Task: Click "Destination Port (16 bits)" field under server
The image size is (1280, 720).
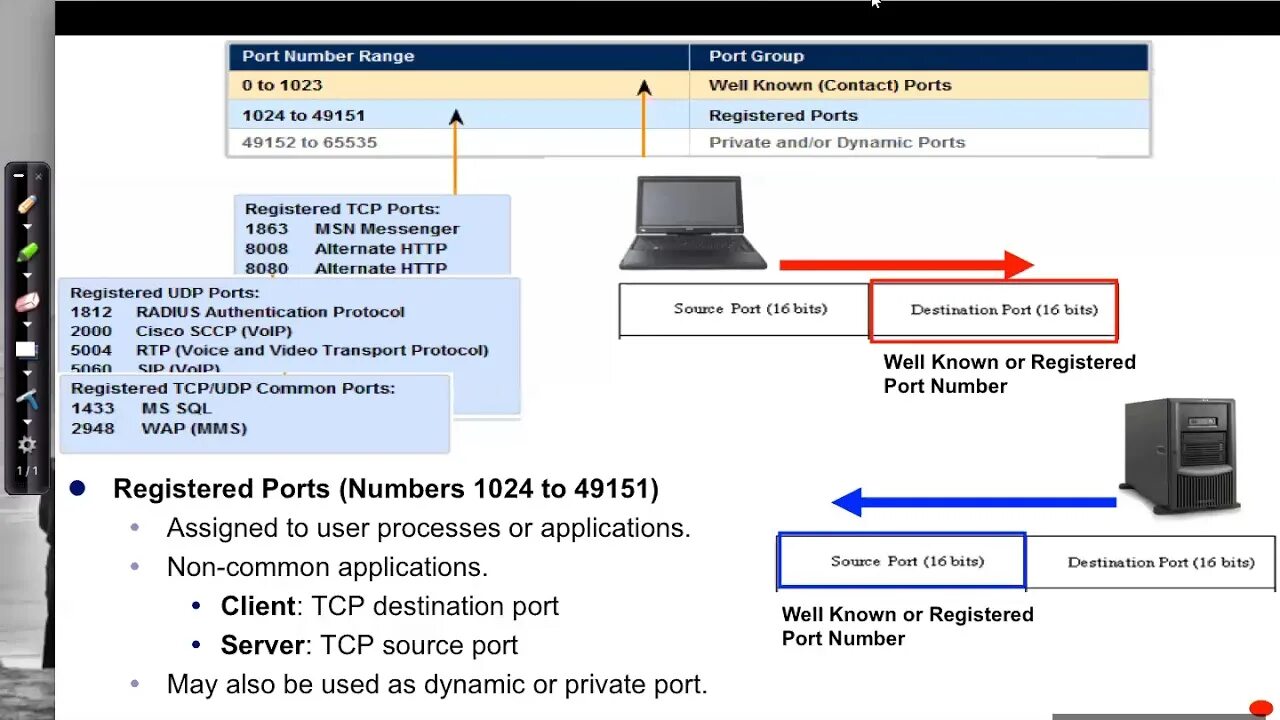Action: click(1152, 562)
